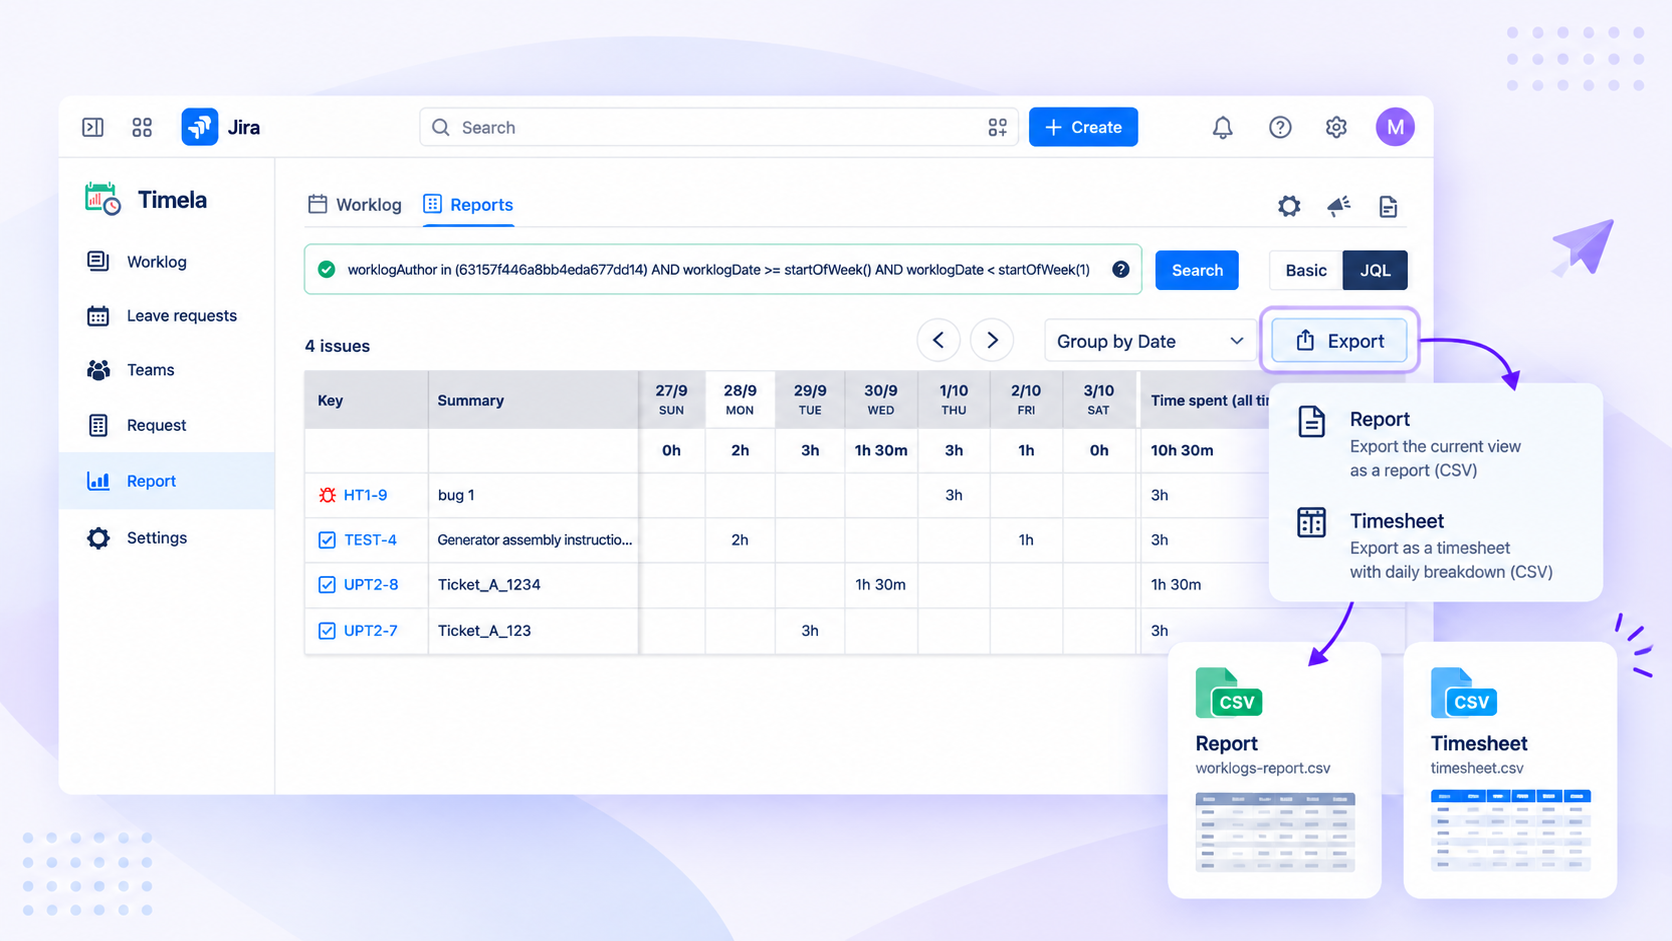Click the top Search input field

(718, 127)
